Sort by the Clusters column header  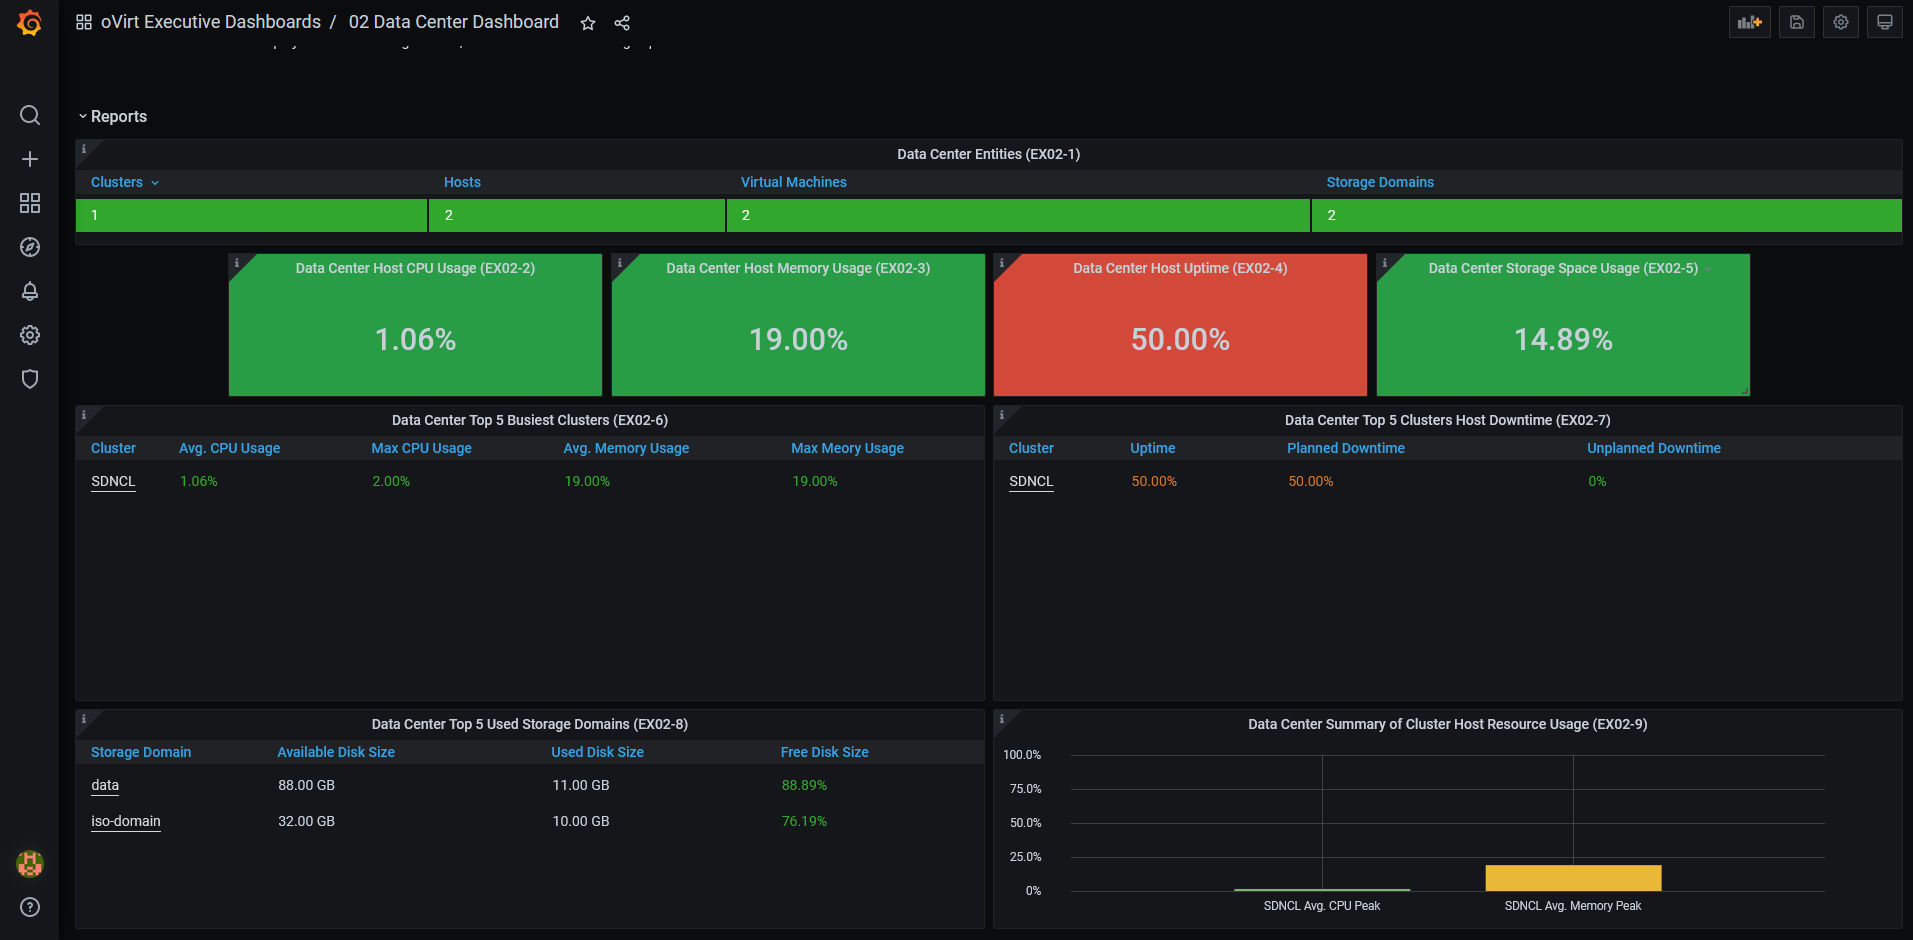(117, 182)
